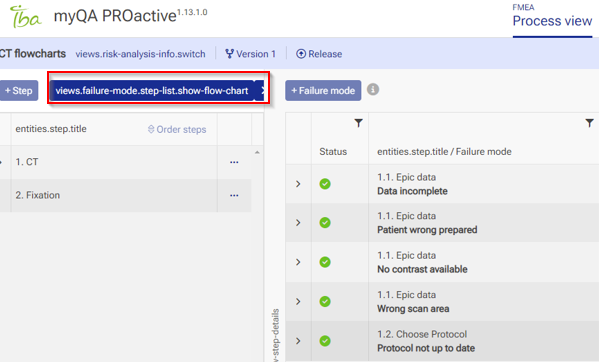Viewport: 599px width, 362px height.
Task: Click the Release button
Action: coord(319,54)
